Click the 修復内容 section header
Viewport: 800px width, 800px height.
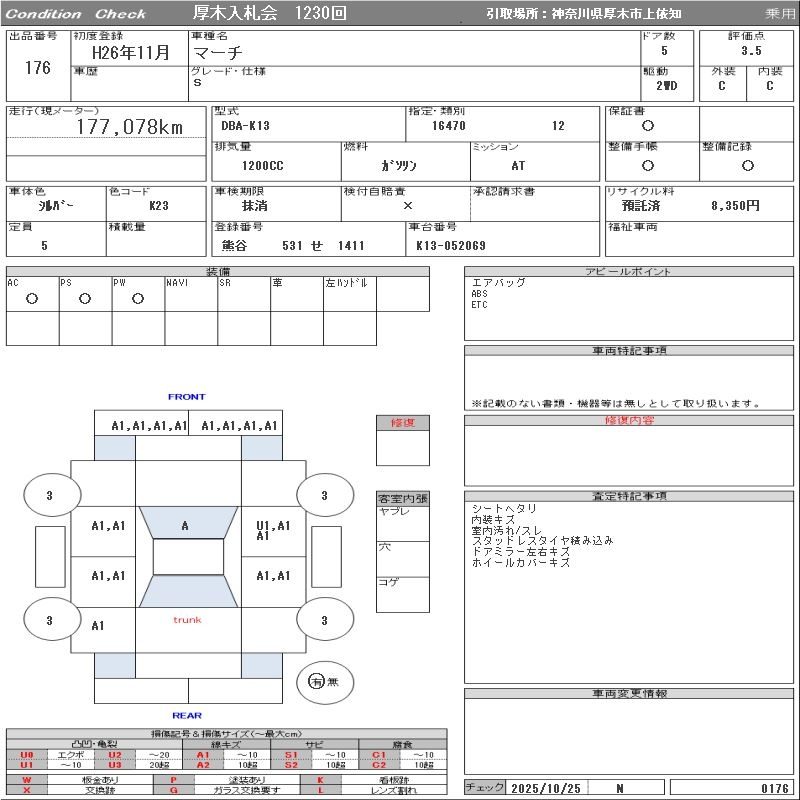coord(629,421)
